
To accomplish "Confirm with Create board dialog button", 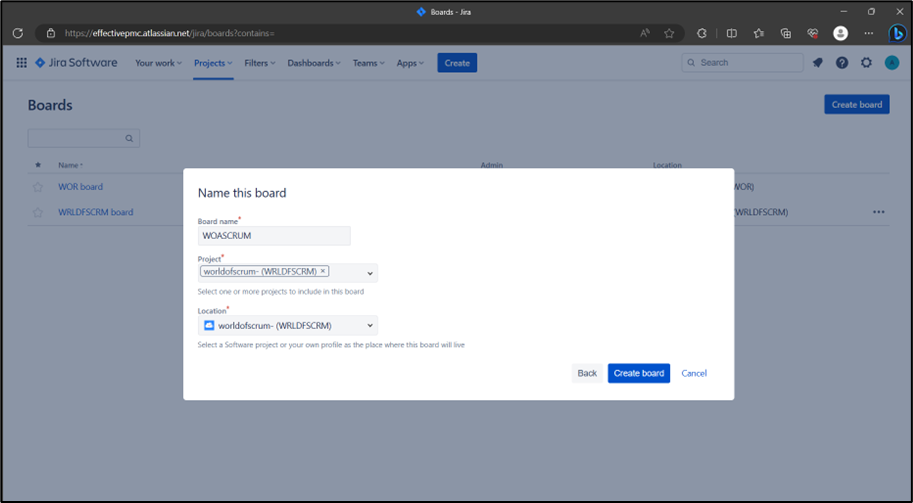I will click(639, 373).
